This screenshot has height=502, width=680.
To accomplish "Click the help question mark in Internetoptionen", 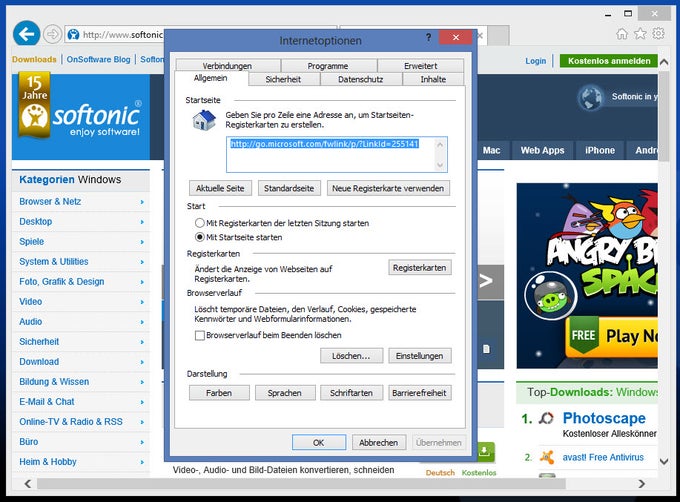I will coord(428,37).
